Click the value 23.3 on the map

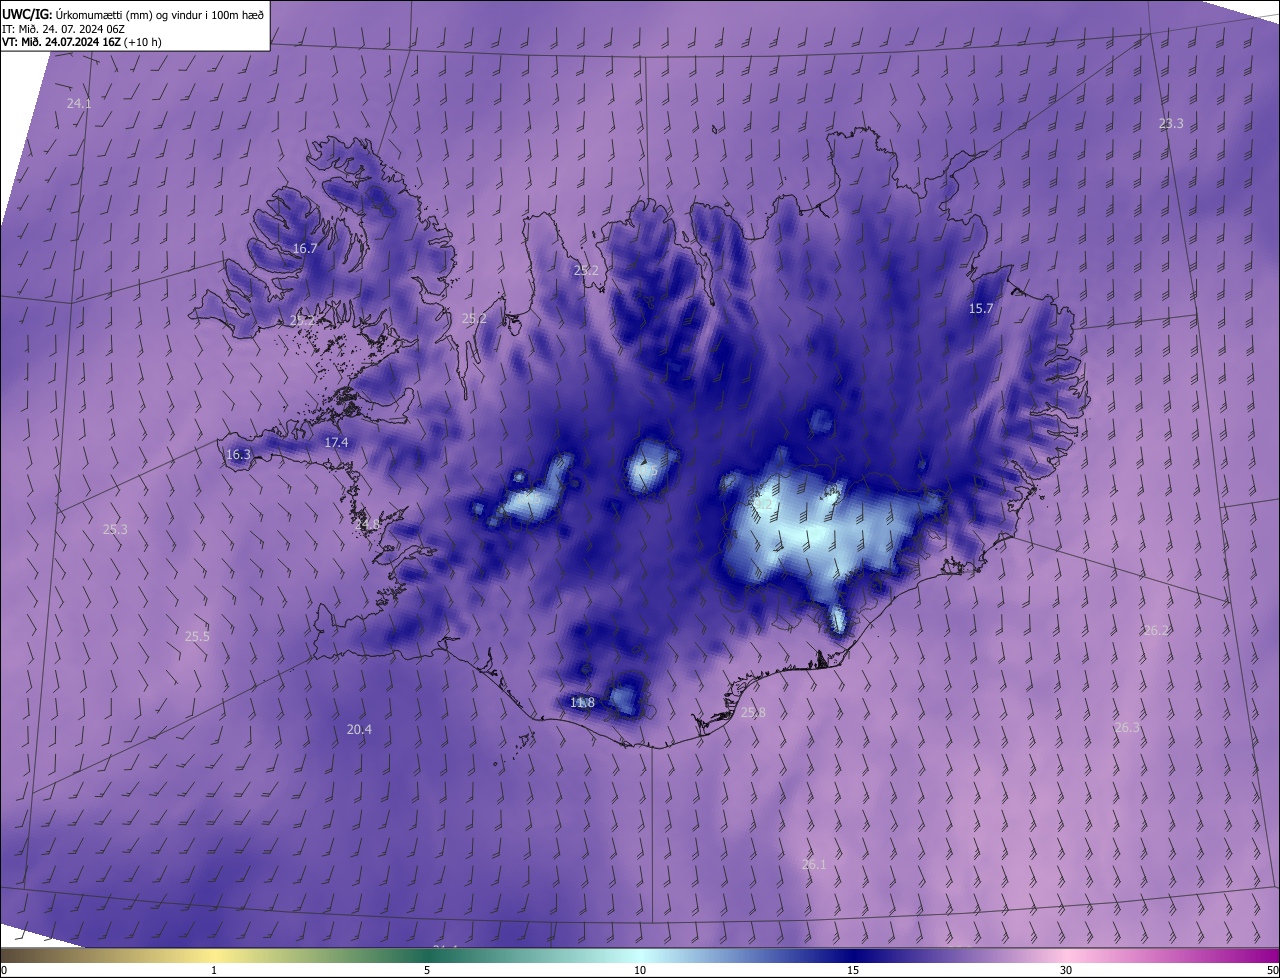tap(1171, 124)
